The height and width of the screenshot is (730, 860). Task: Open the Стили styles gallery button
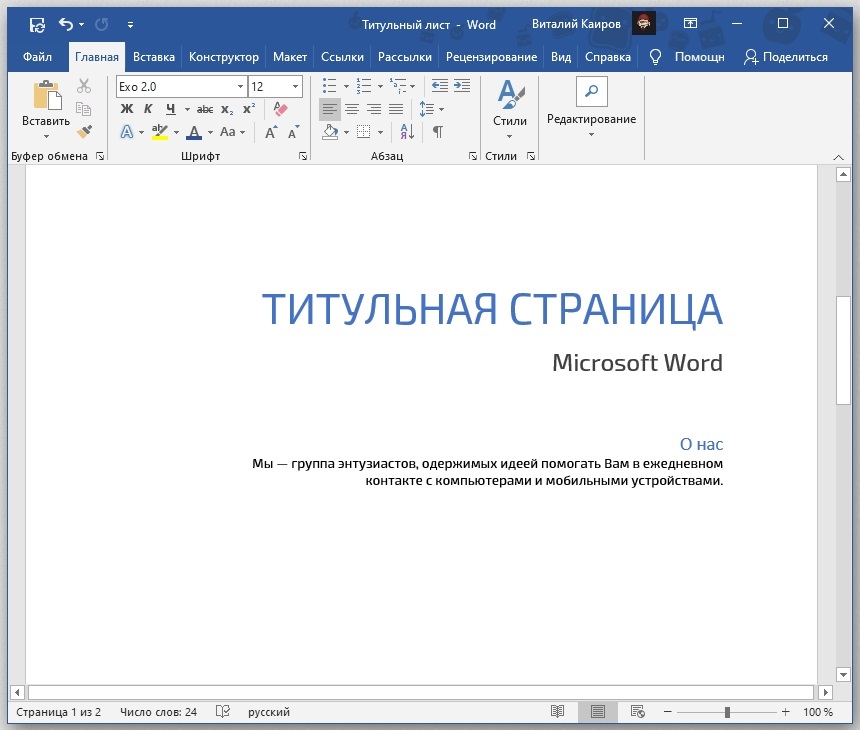(510, 110)
